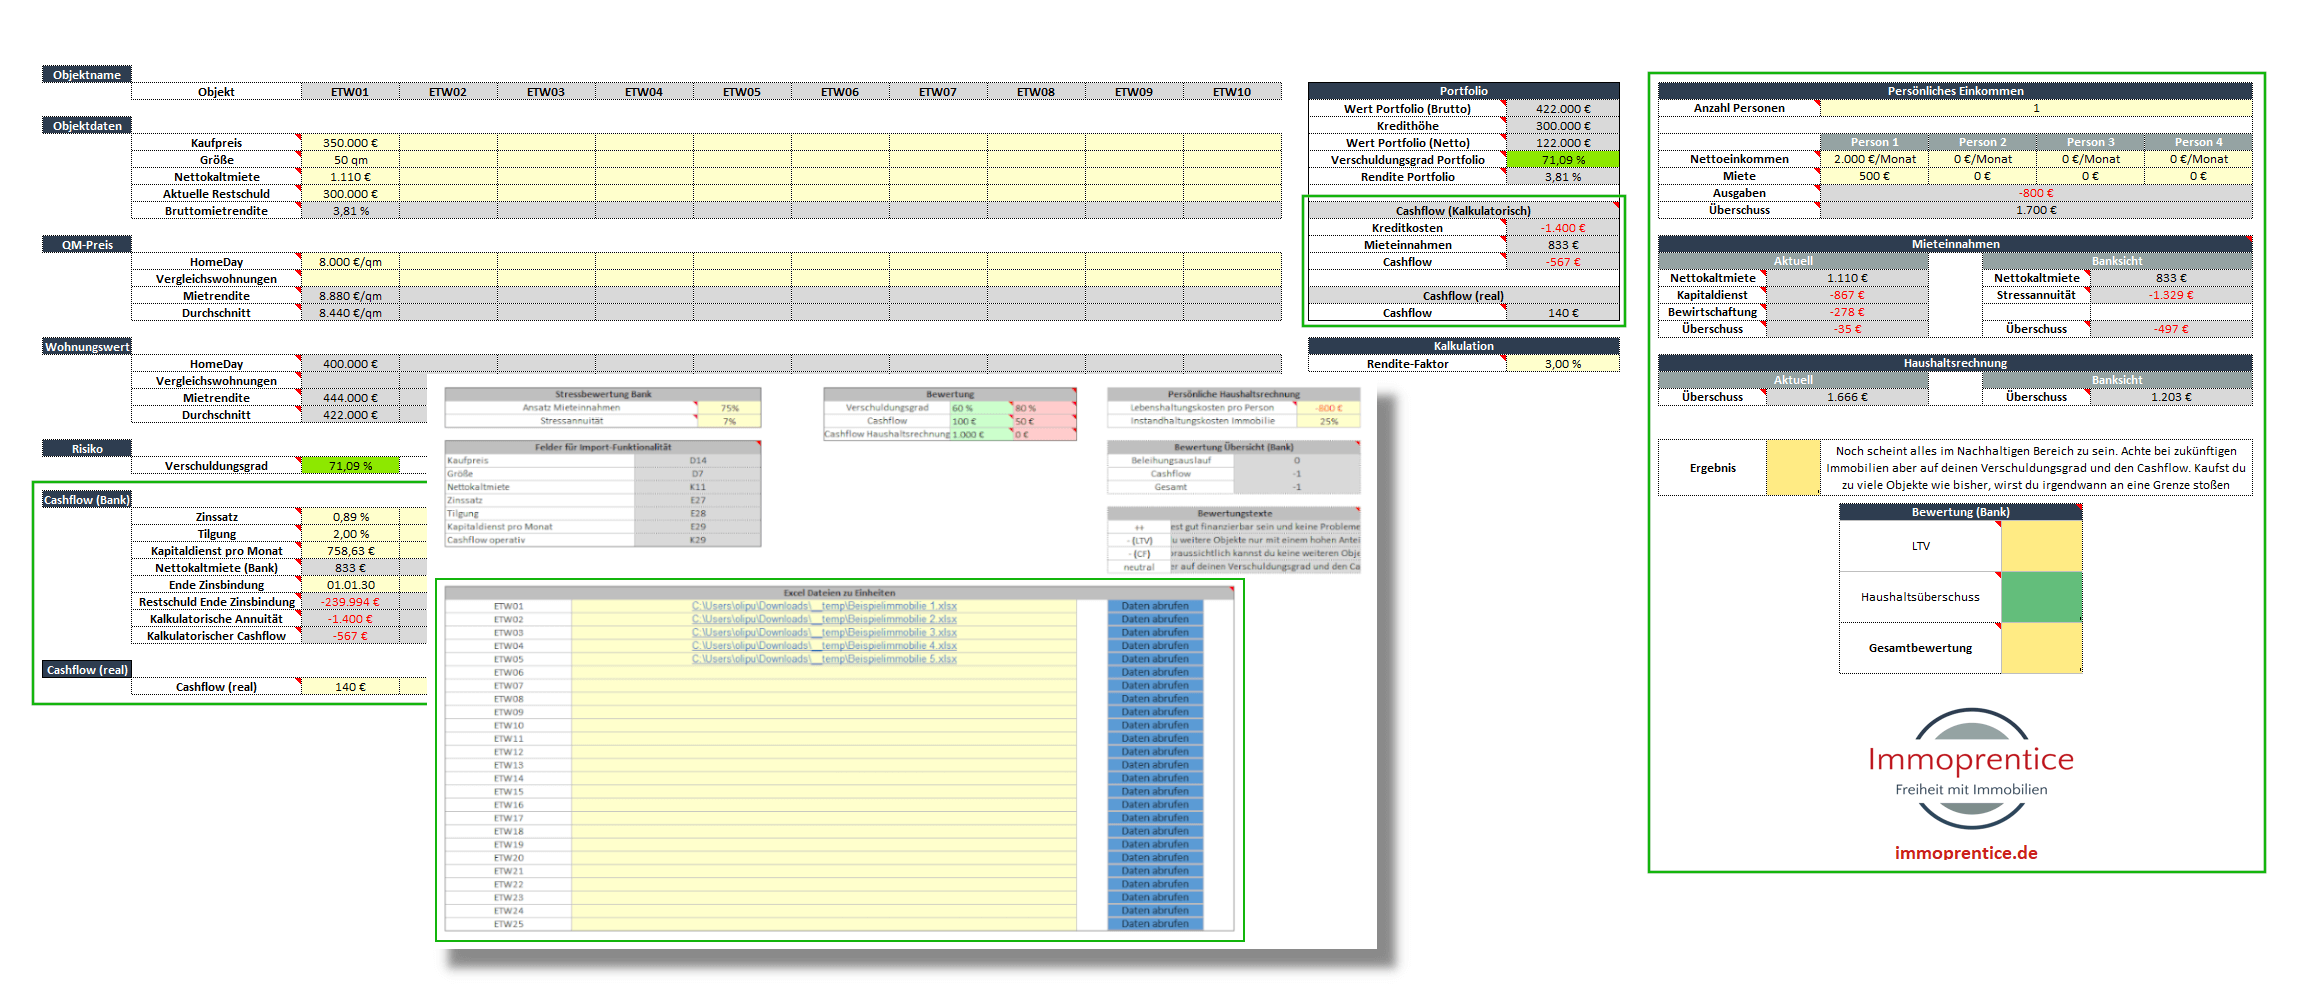The width and height of the screenshot is (2300, 1000).
Task: Click the green Verschuldungsgrad Portfolio cell
Action: coord(1562,160)
